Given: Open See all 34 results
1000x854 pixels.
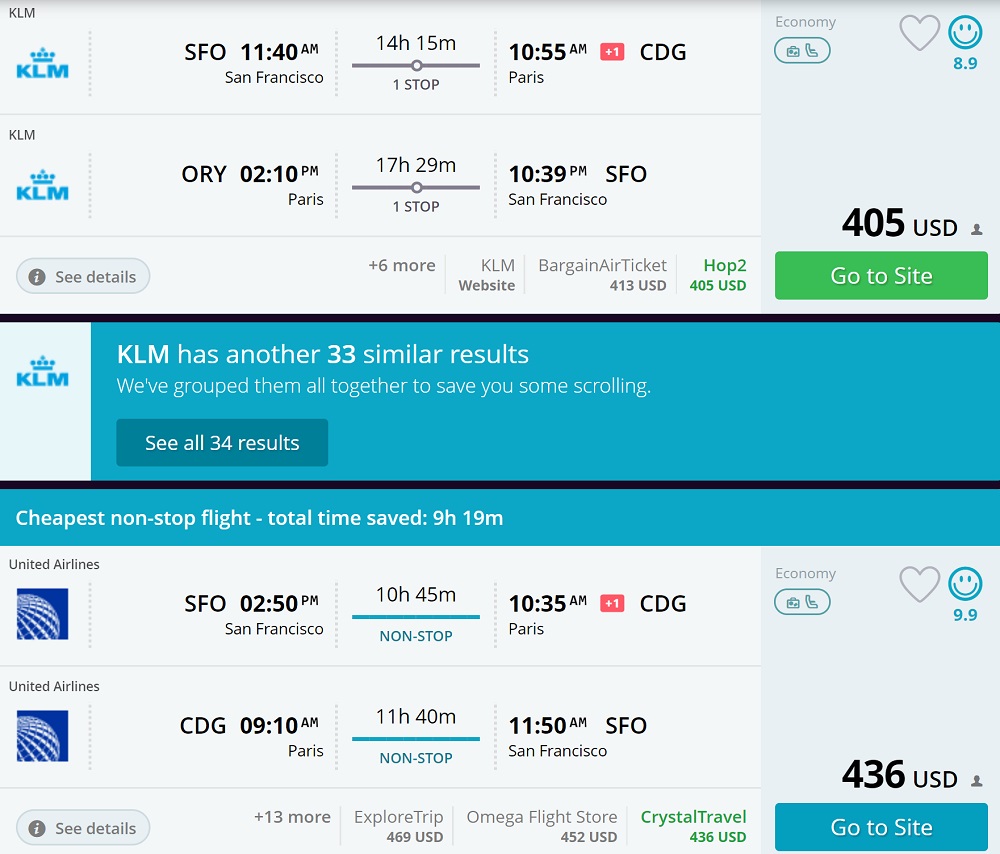Looking at the screenshot, I should (x=222, y=443).
